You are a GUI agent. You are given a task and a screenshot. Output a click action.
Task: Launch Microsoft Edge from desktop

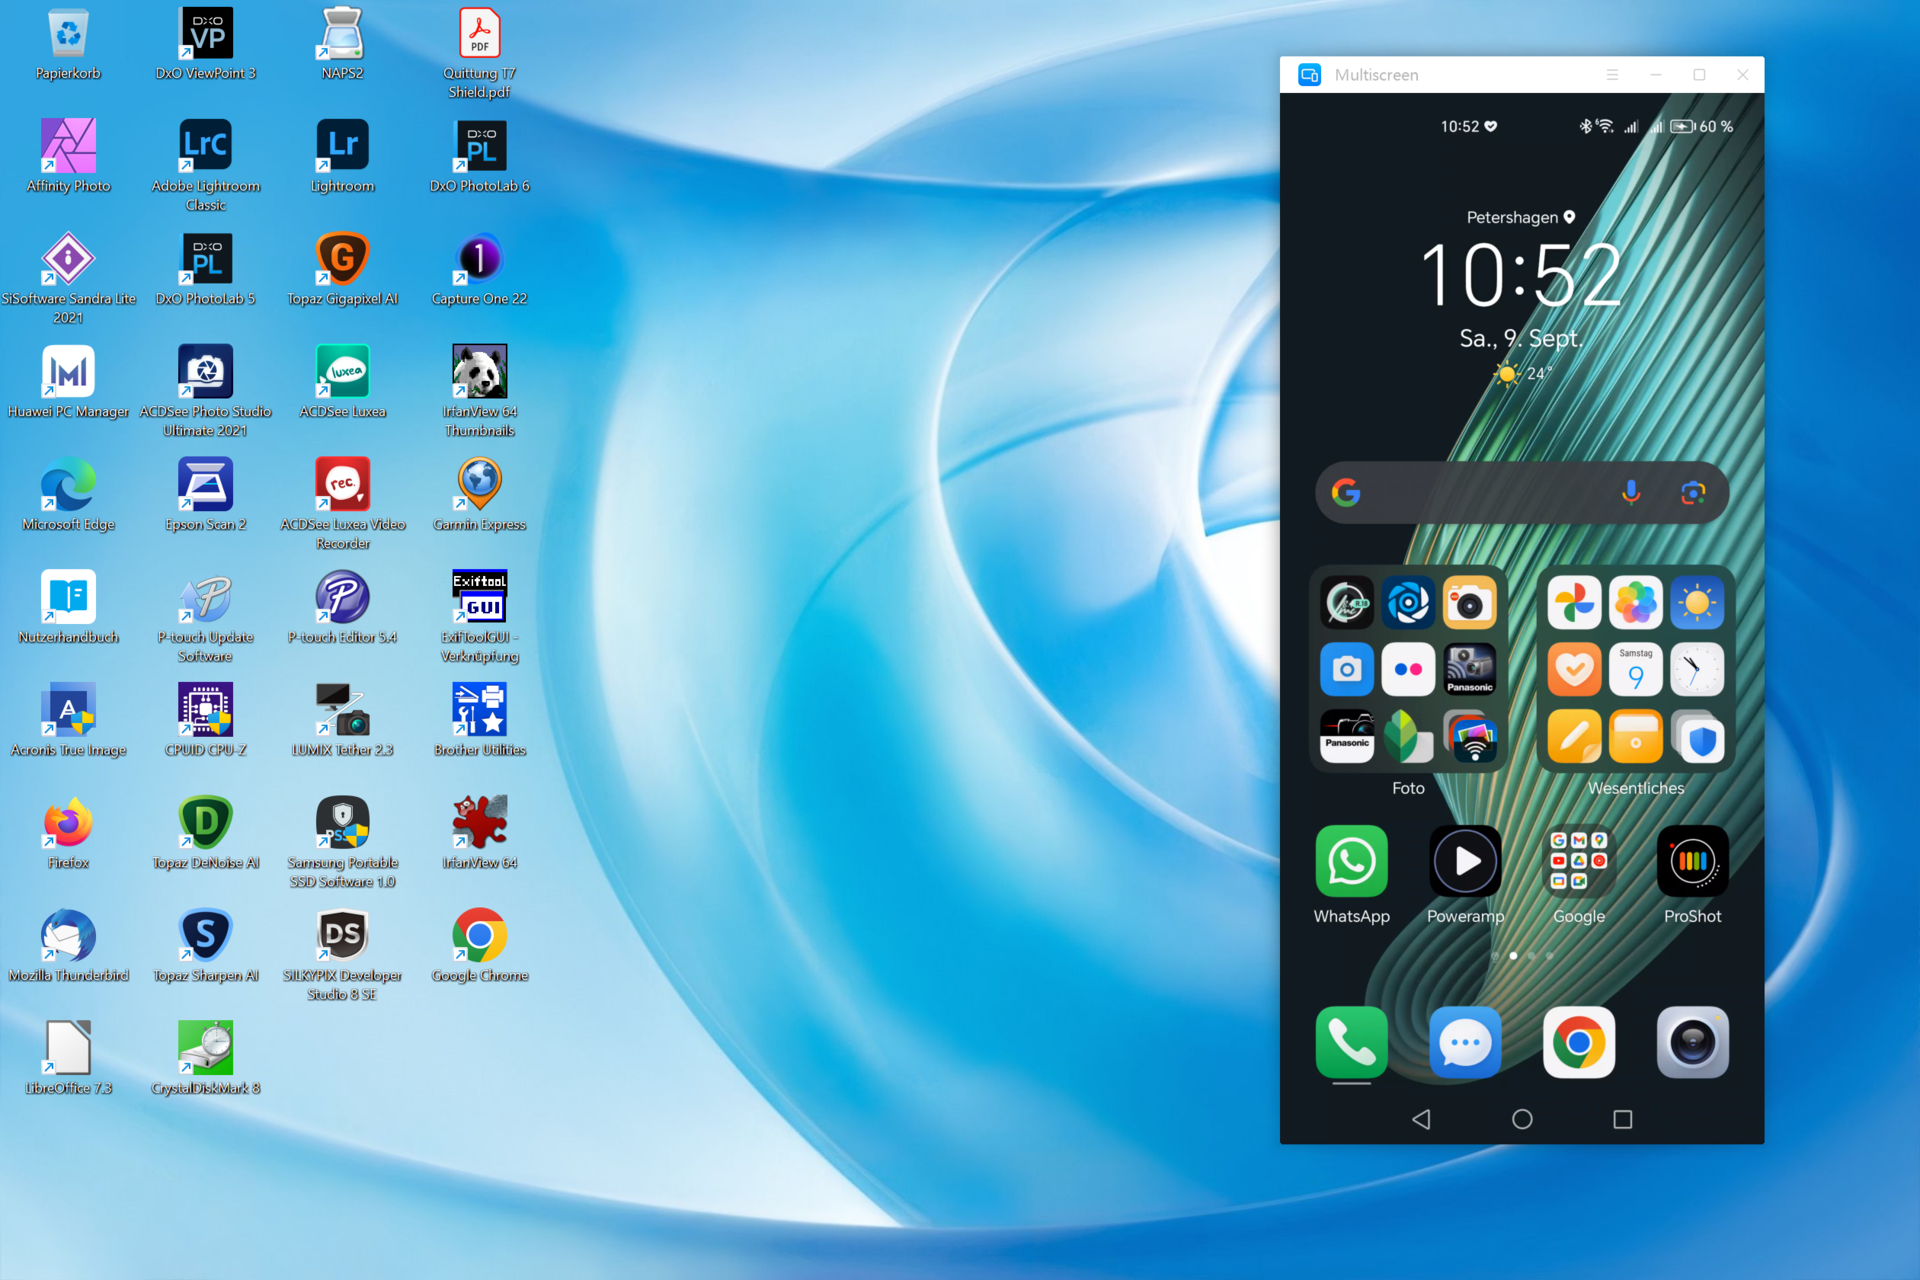click(x=68, y=485)
